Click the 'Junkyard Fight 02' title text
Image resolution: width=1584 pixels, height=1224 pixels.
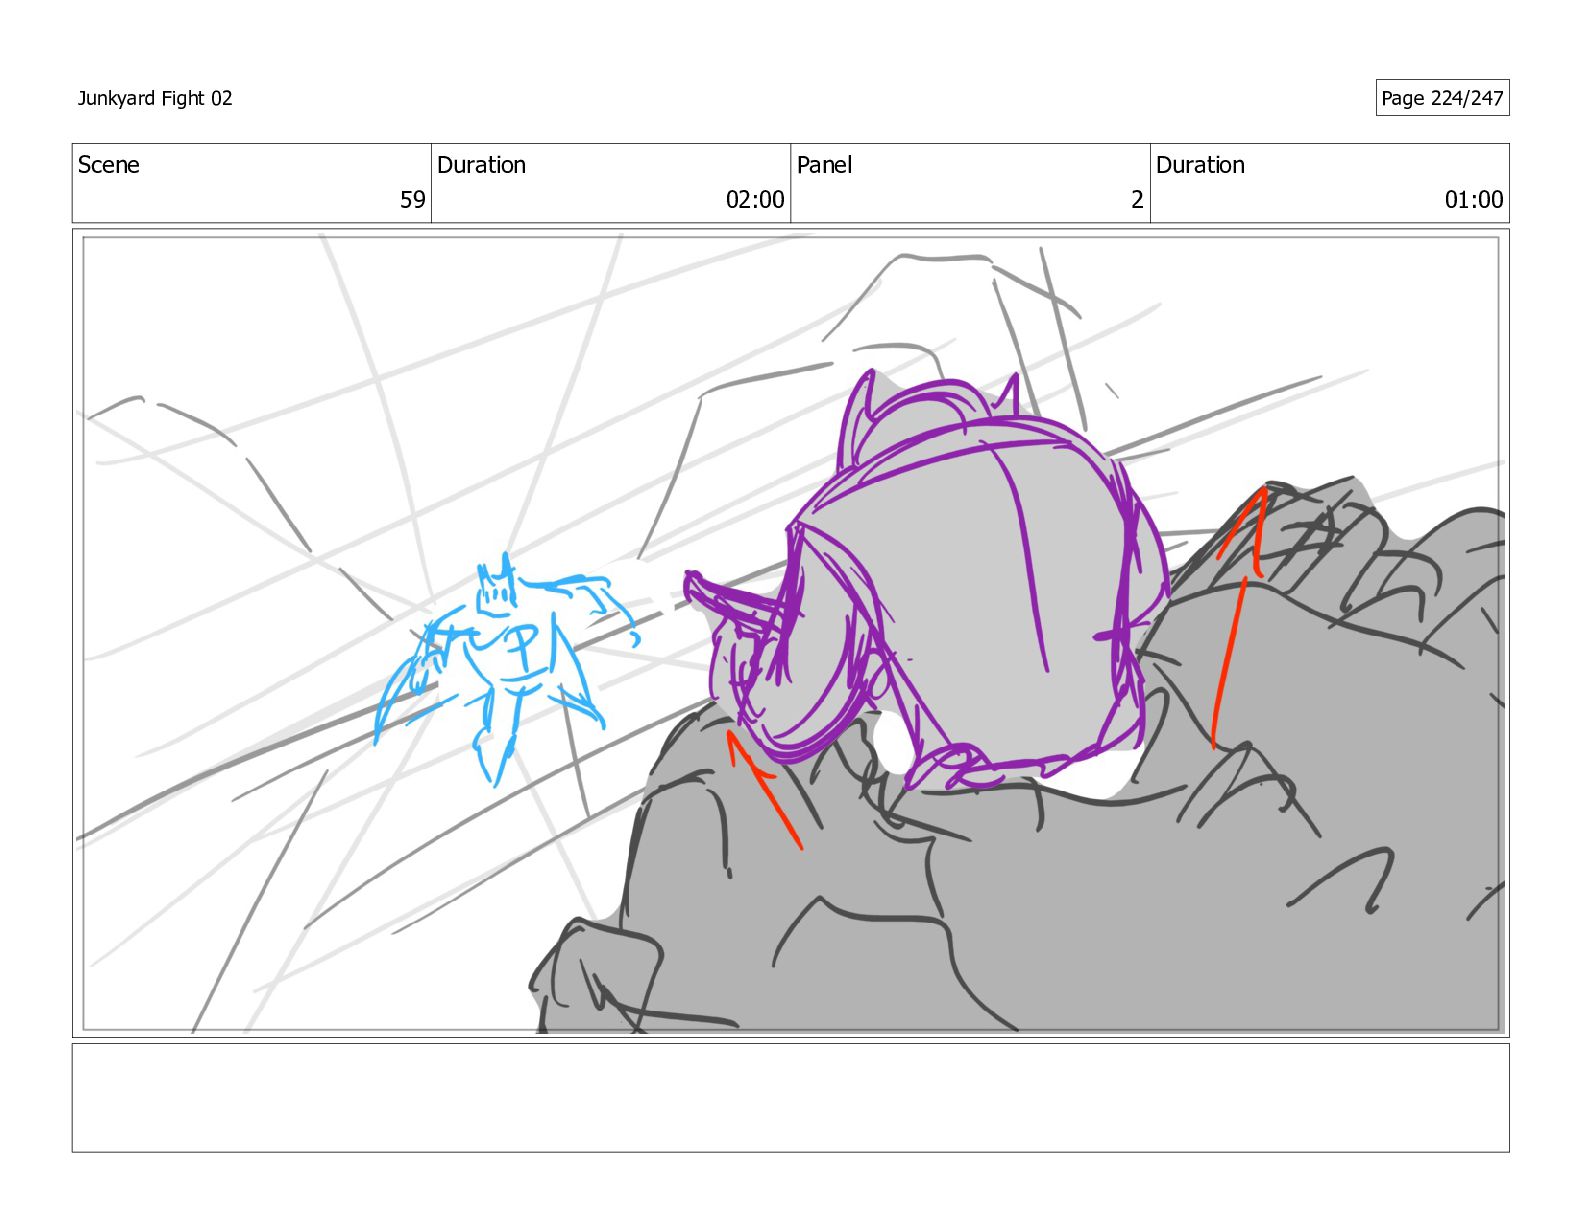point(155,98)
